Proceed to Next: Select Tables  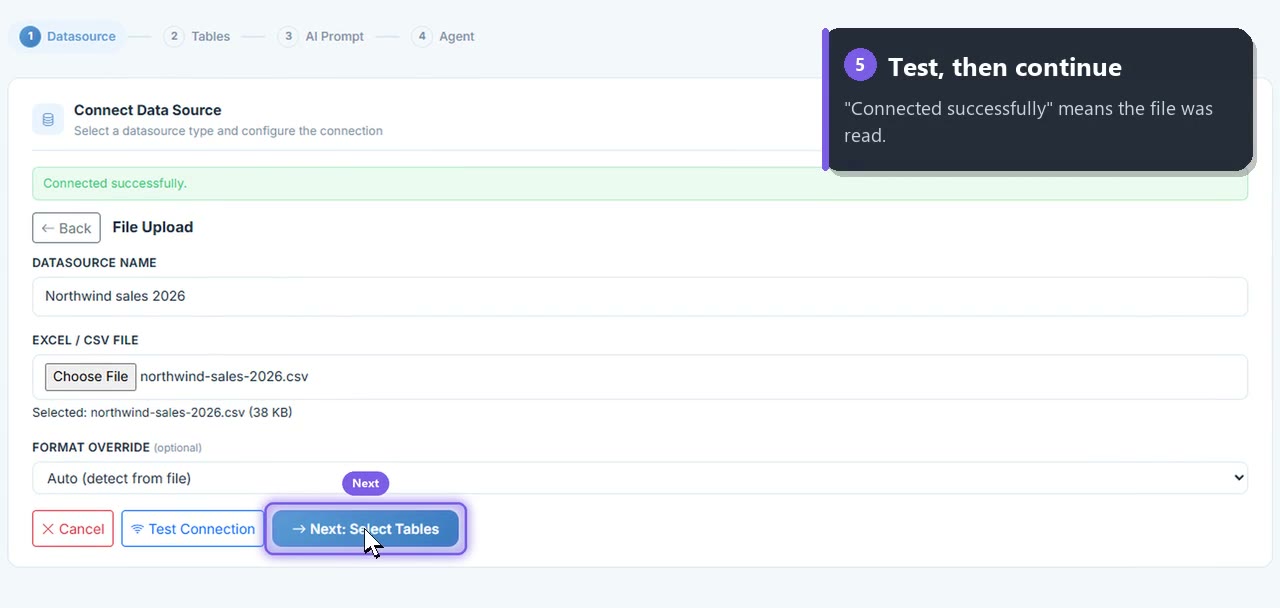click(x=365, y=529)
